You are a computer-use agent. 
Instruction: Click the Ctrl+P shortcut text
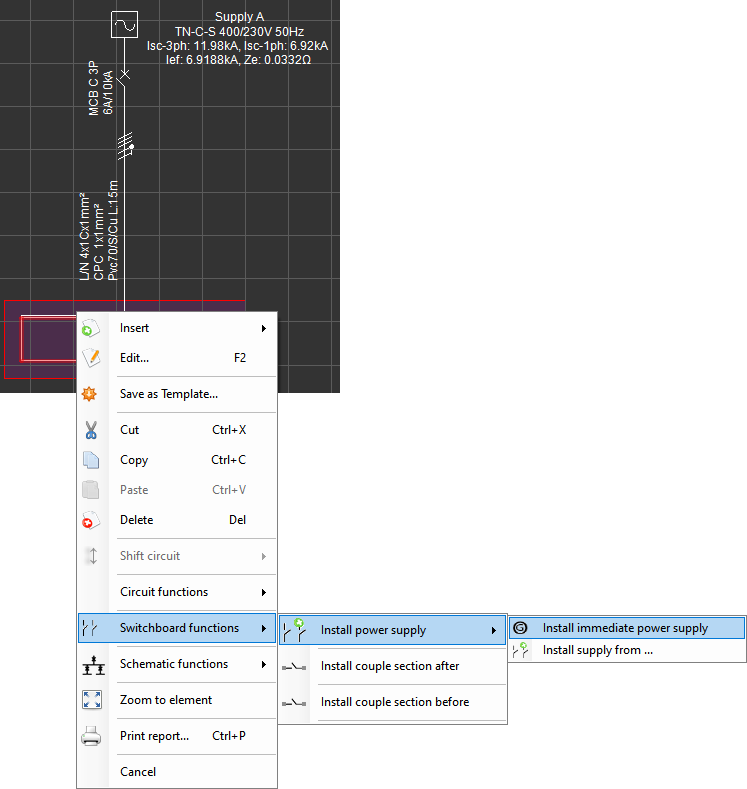229,736
